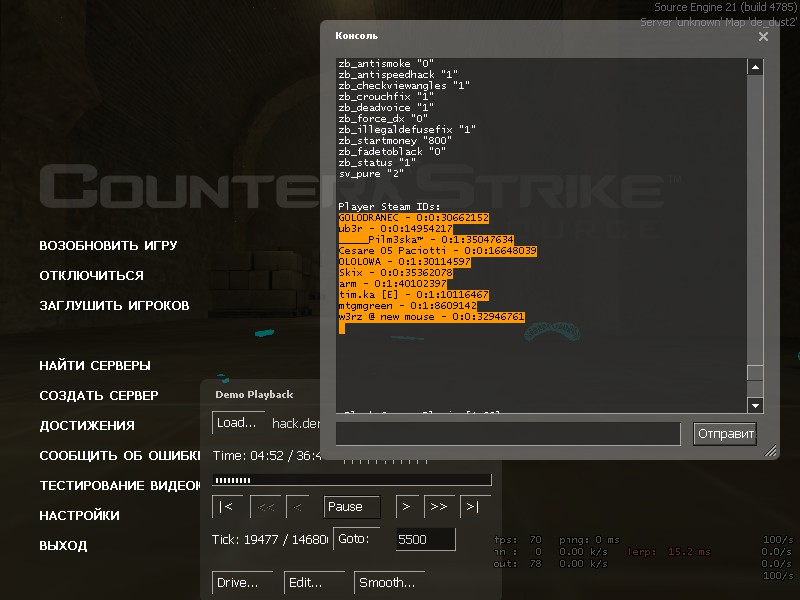This screenshot has height=600, width=800.
Task: Click the hack.dem file name
Action: 296,423
